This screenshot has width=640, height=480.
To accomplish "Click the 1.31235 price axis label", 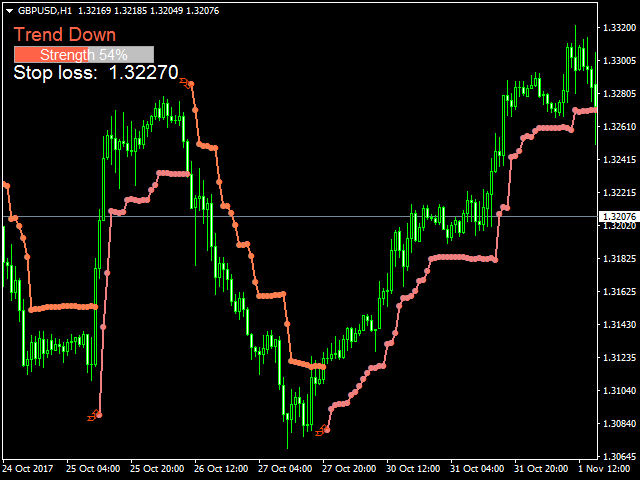I will [619, 358].
